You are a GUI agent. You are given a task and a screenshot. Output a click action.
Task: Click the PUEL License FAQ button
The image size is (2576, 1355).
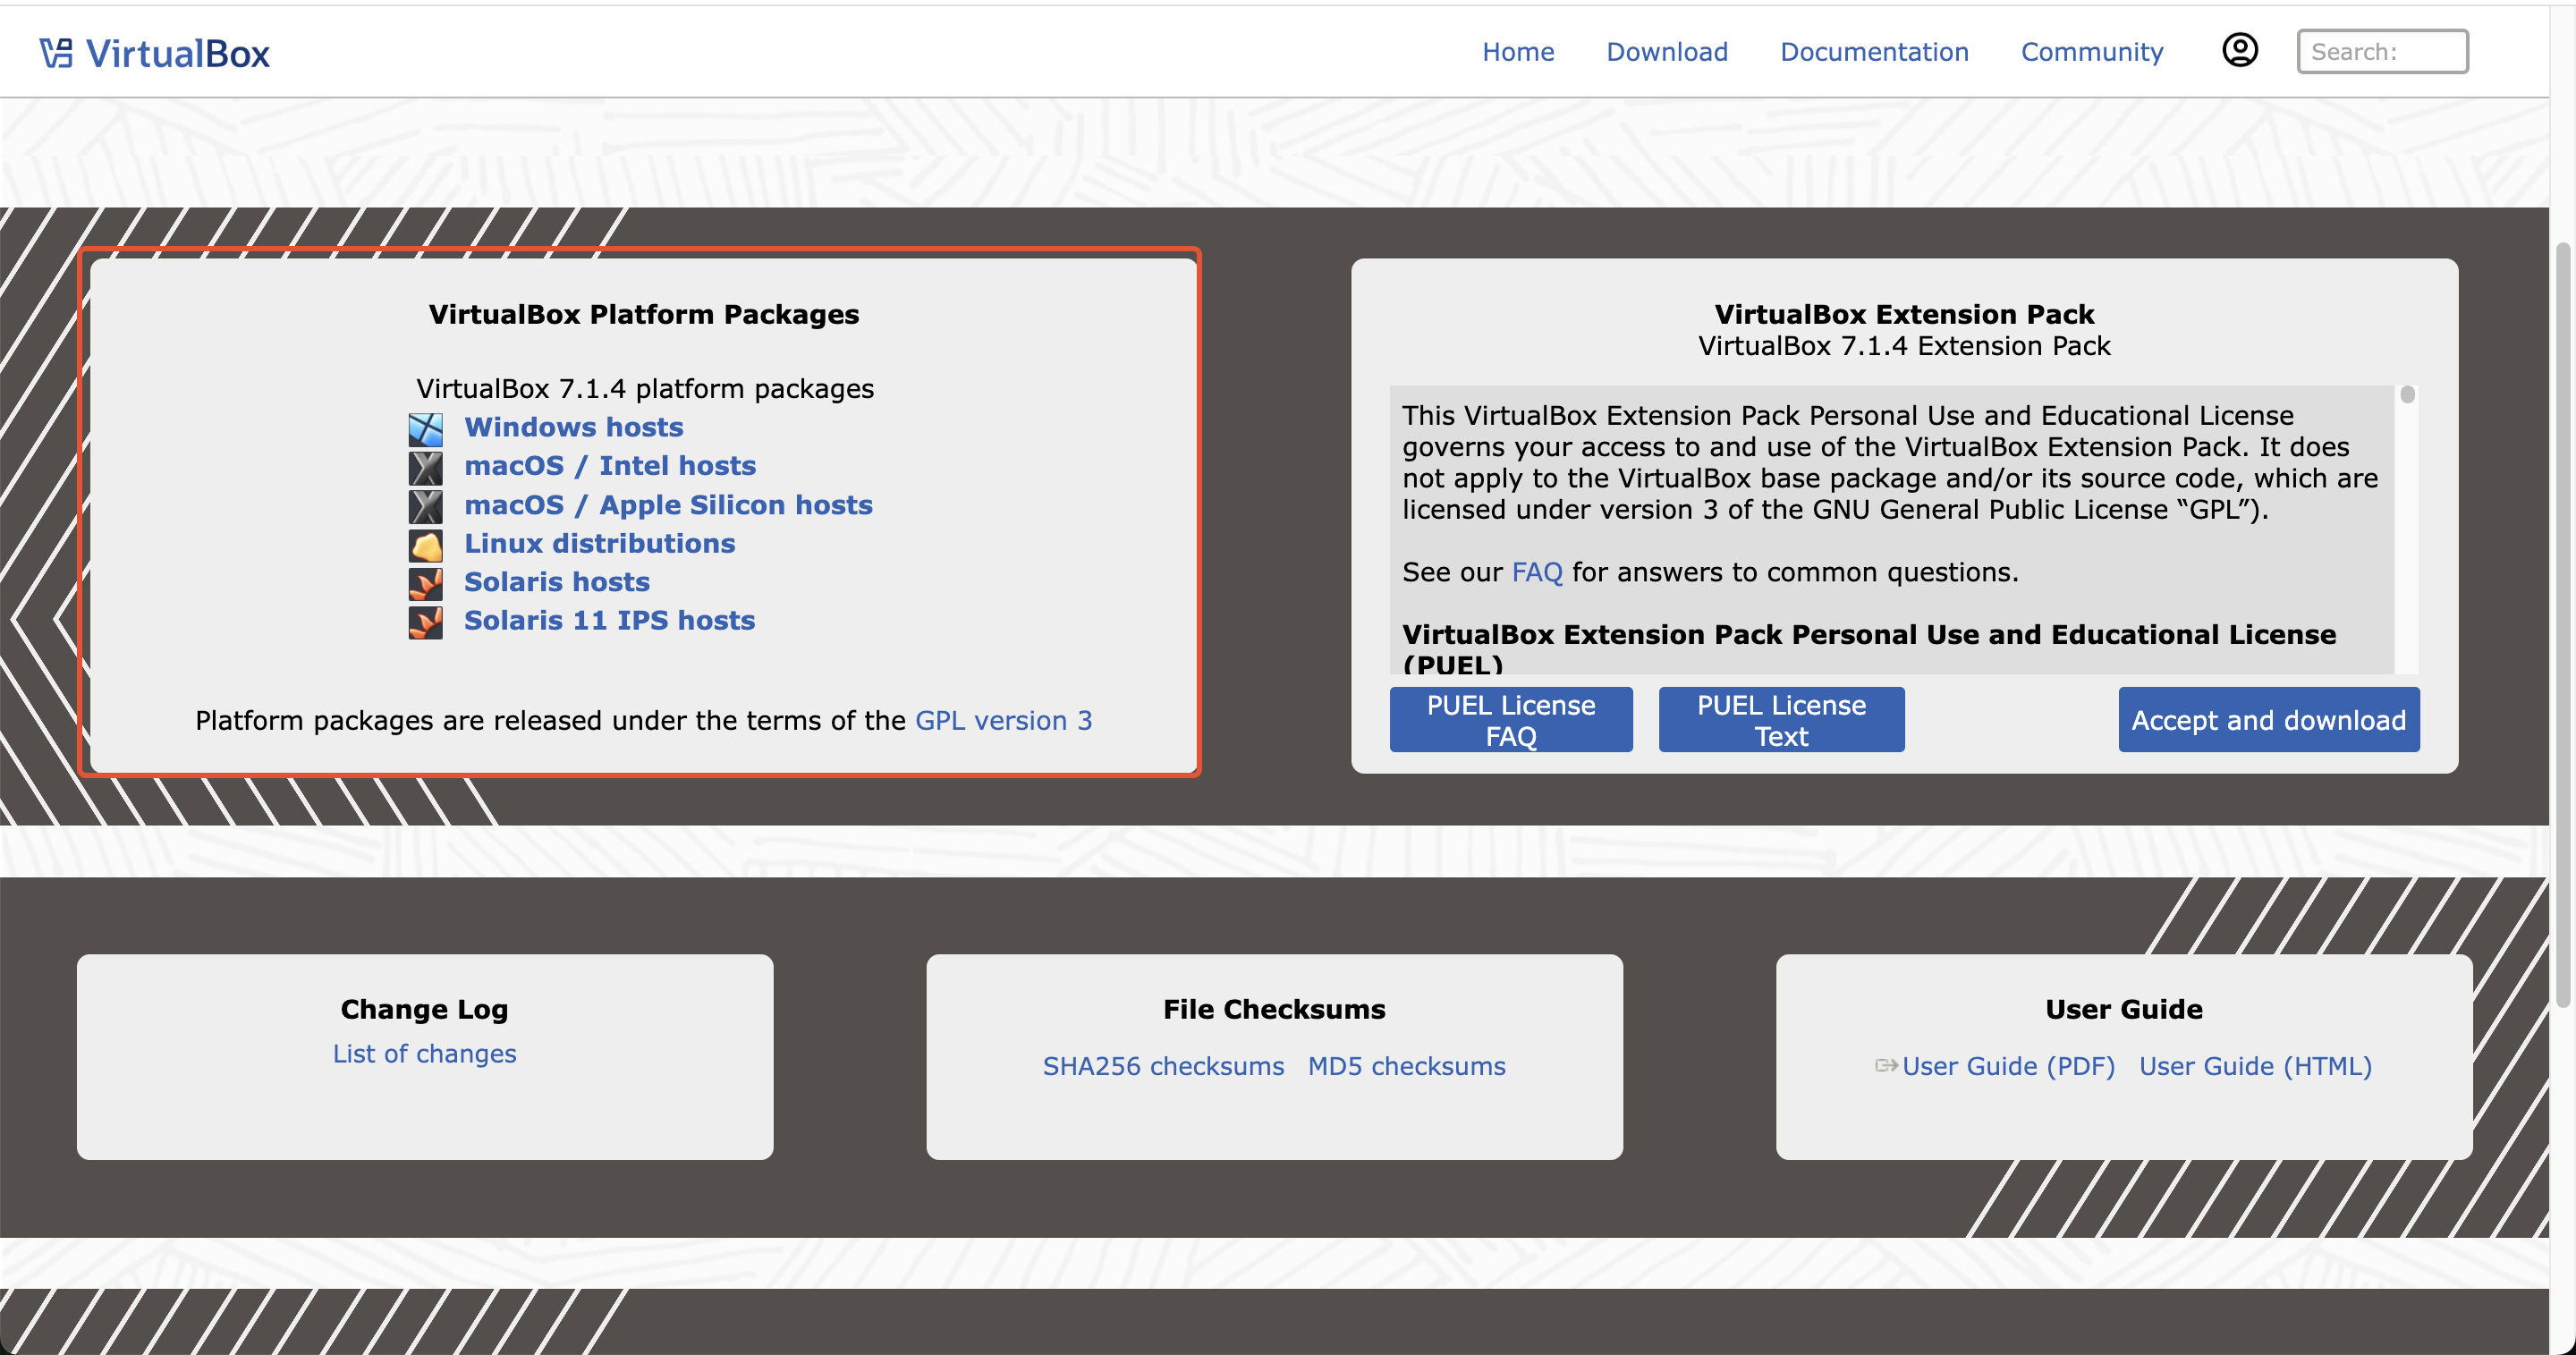[x=1511, y=720]
